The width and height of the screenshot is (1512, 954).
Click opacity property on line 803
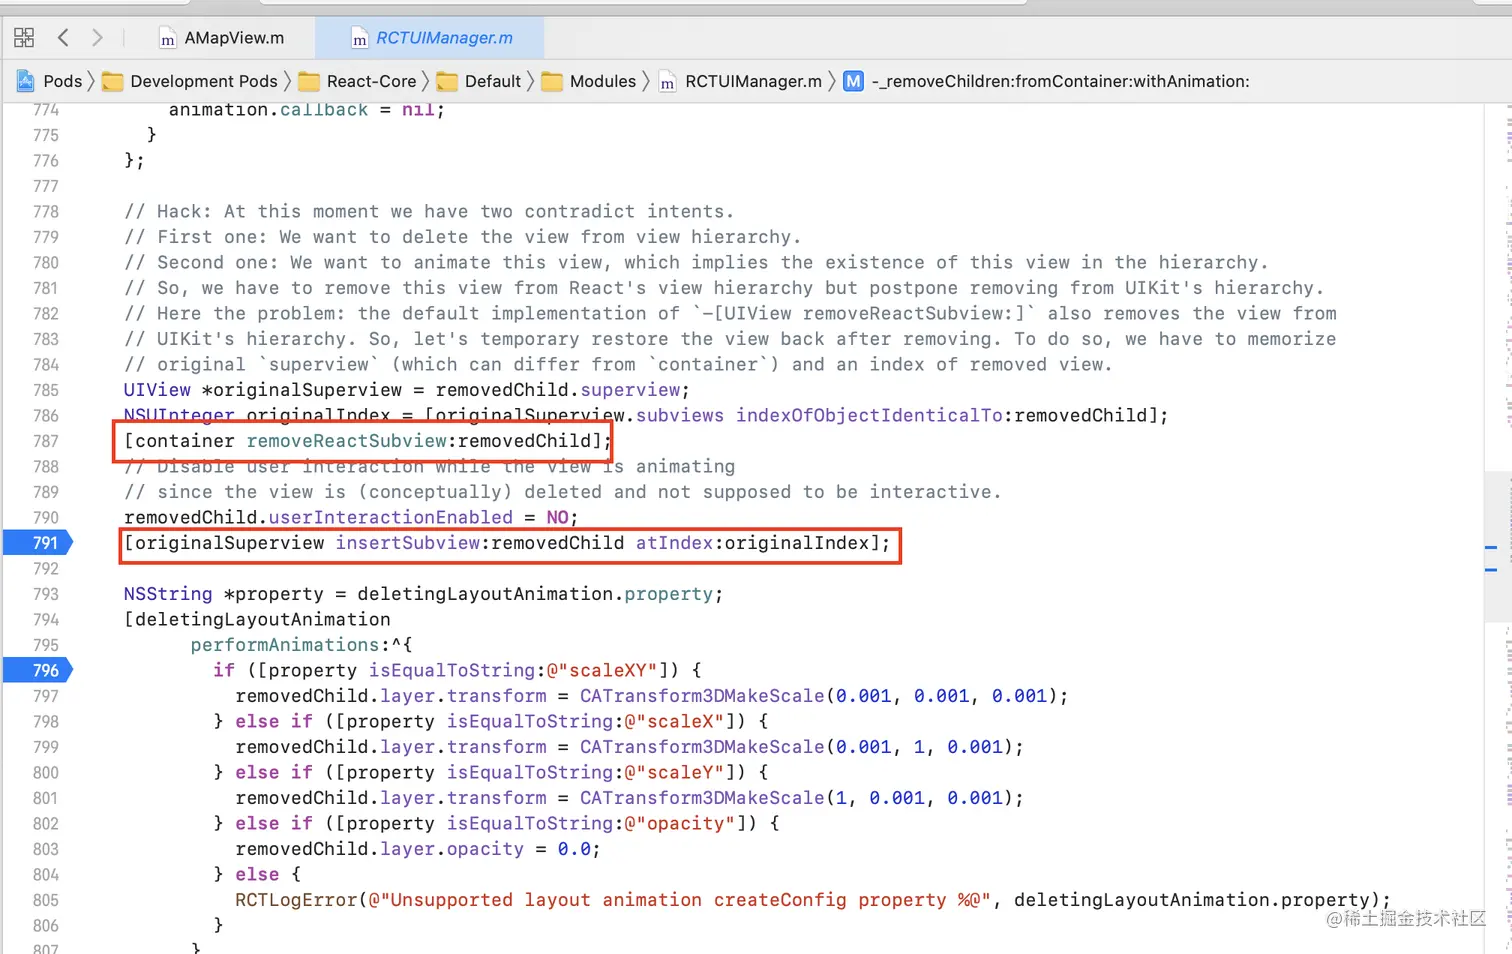485,849
